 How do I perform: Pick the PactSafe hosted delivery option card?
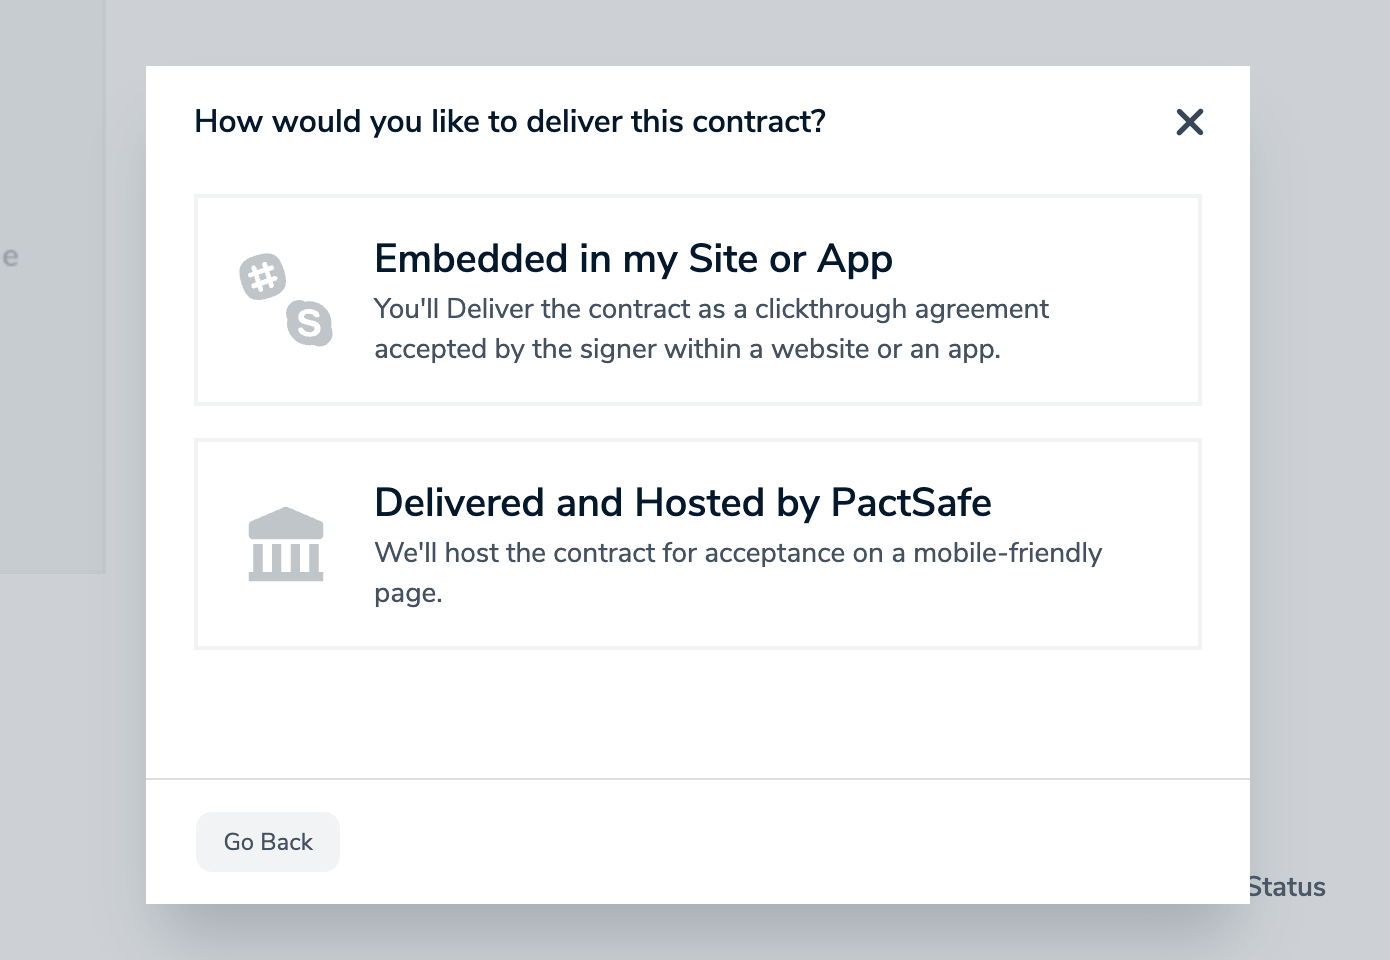698,544
